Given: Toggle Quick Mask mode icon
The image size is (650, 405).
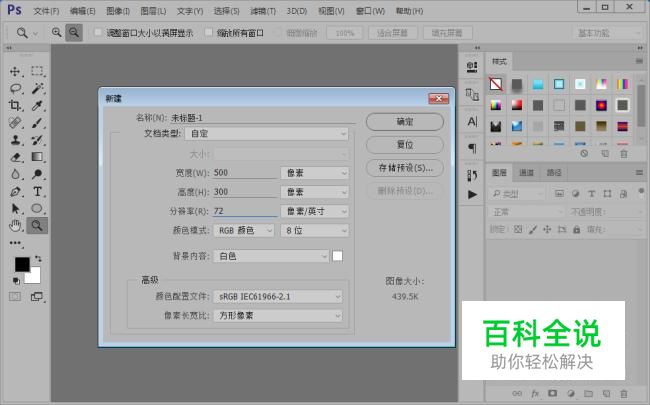Looking at the screenshot, I should [15, 296].
